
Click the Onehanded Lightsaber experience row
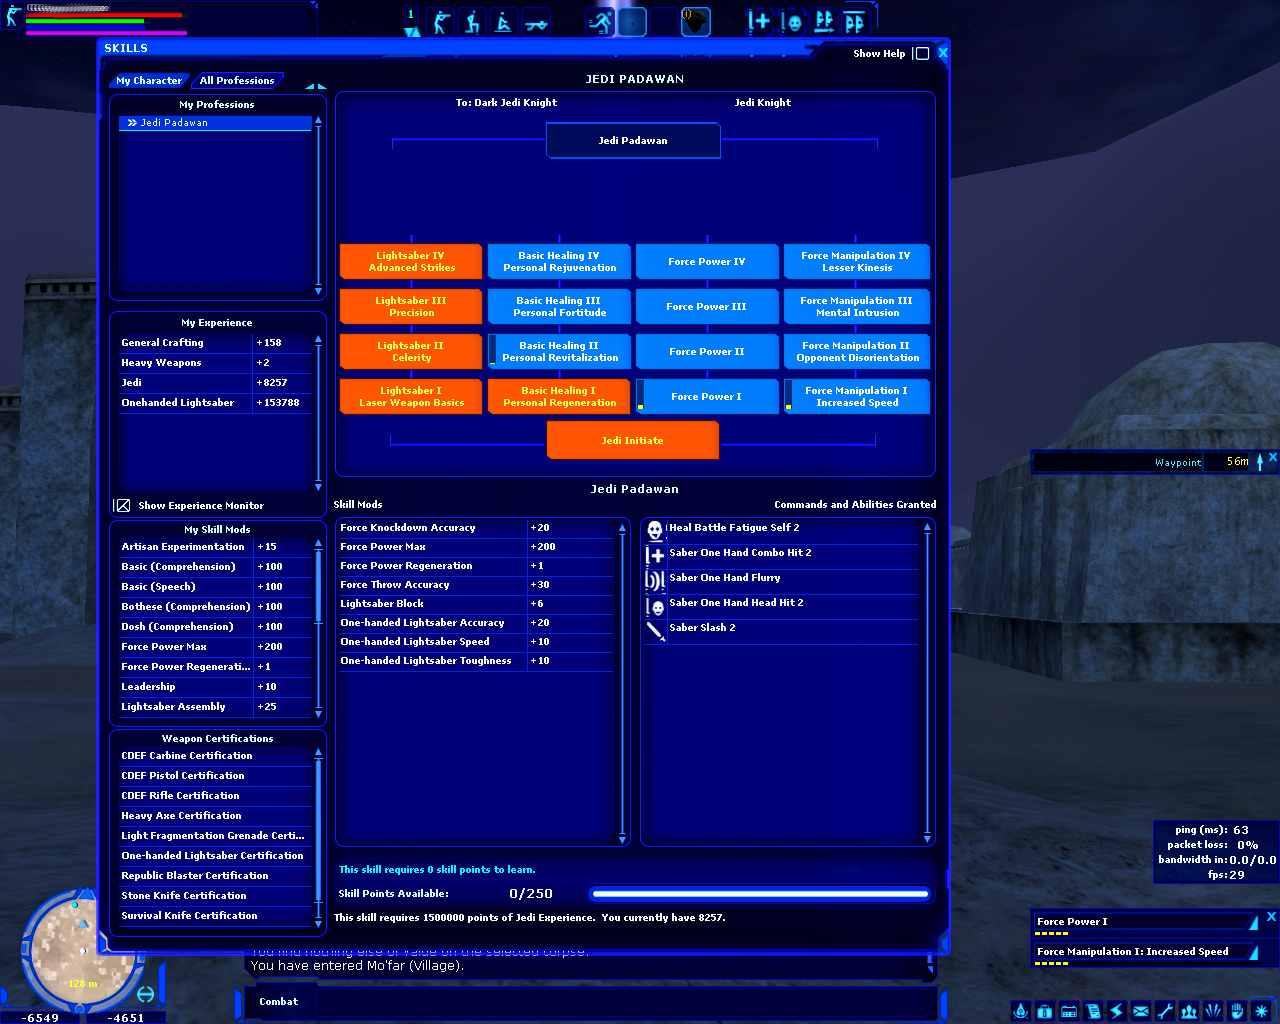pos(215,403)
